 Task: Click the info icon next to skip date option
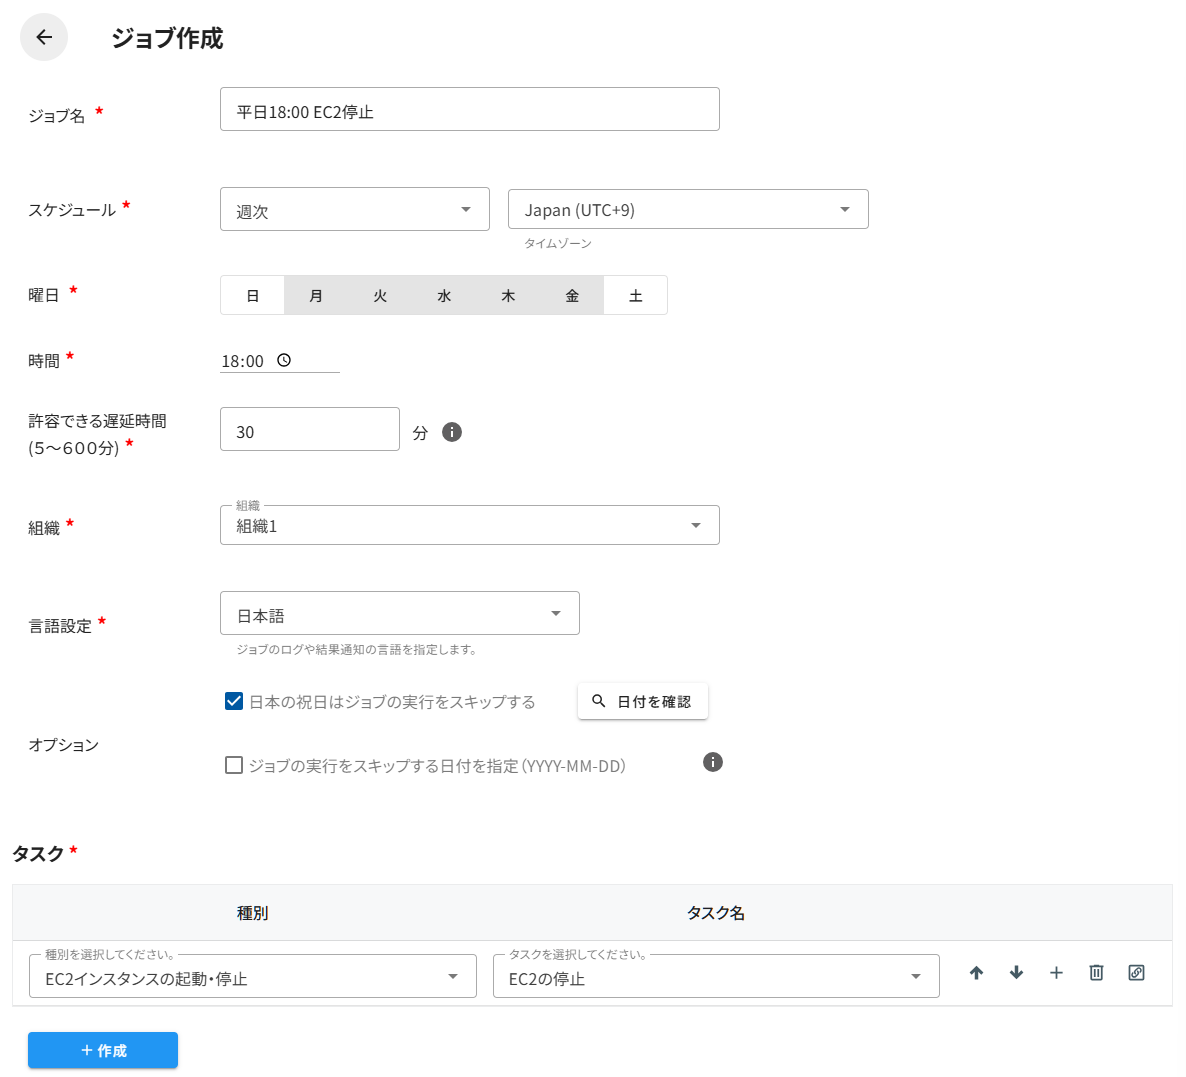713,762
